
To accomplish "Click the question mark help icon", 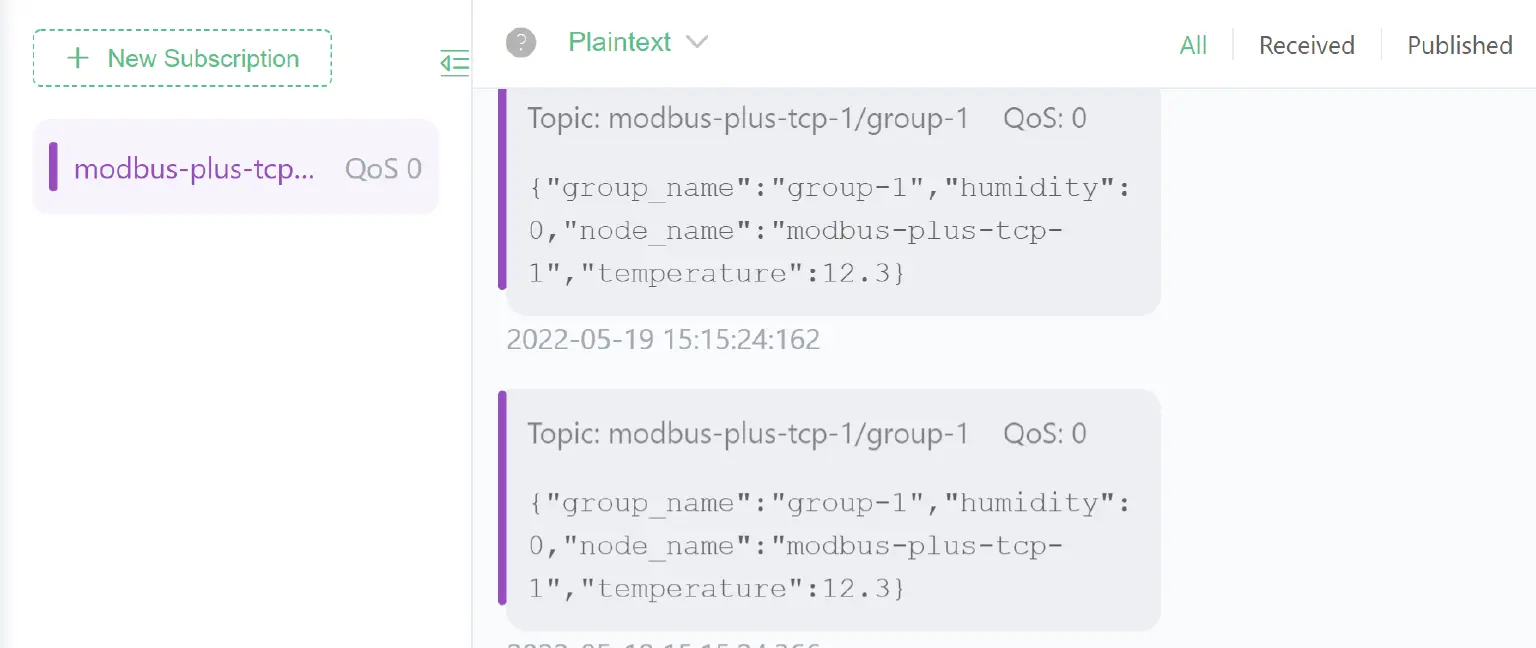I will (521, 42).
